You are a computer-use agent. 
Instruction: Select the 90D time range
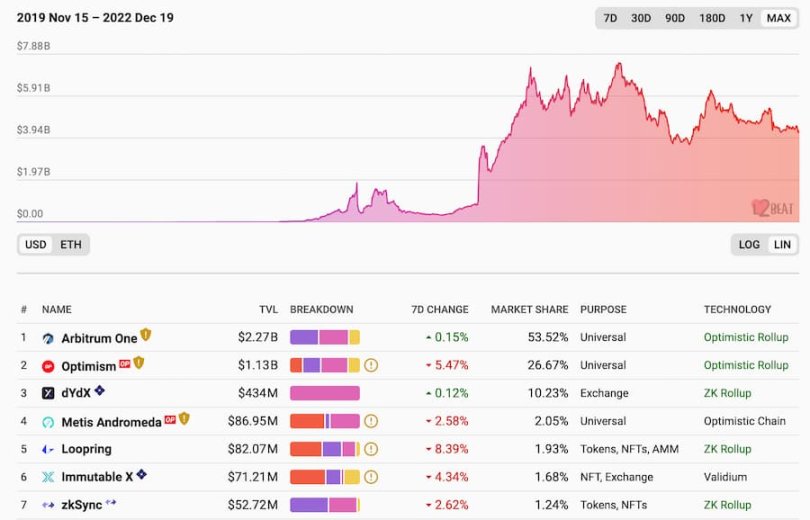coord(675,19)
